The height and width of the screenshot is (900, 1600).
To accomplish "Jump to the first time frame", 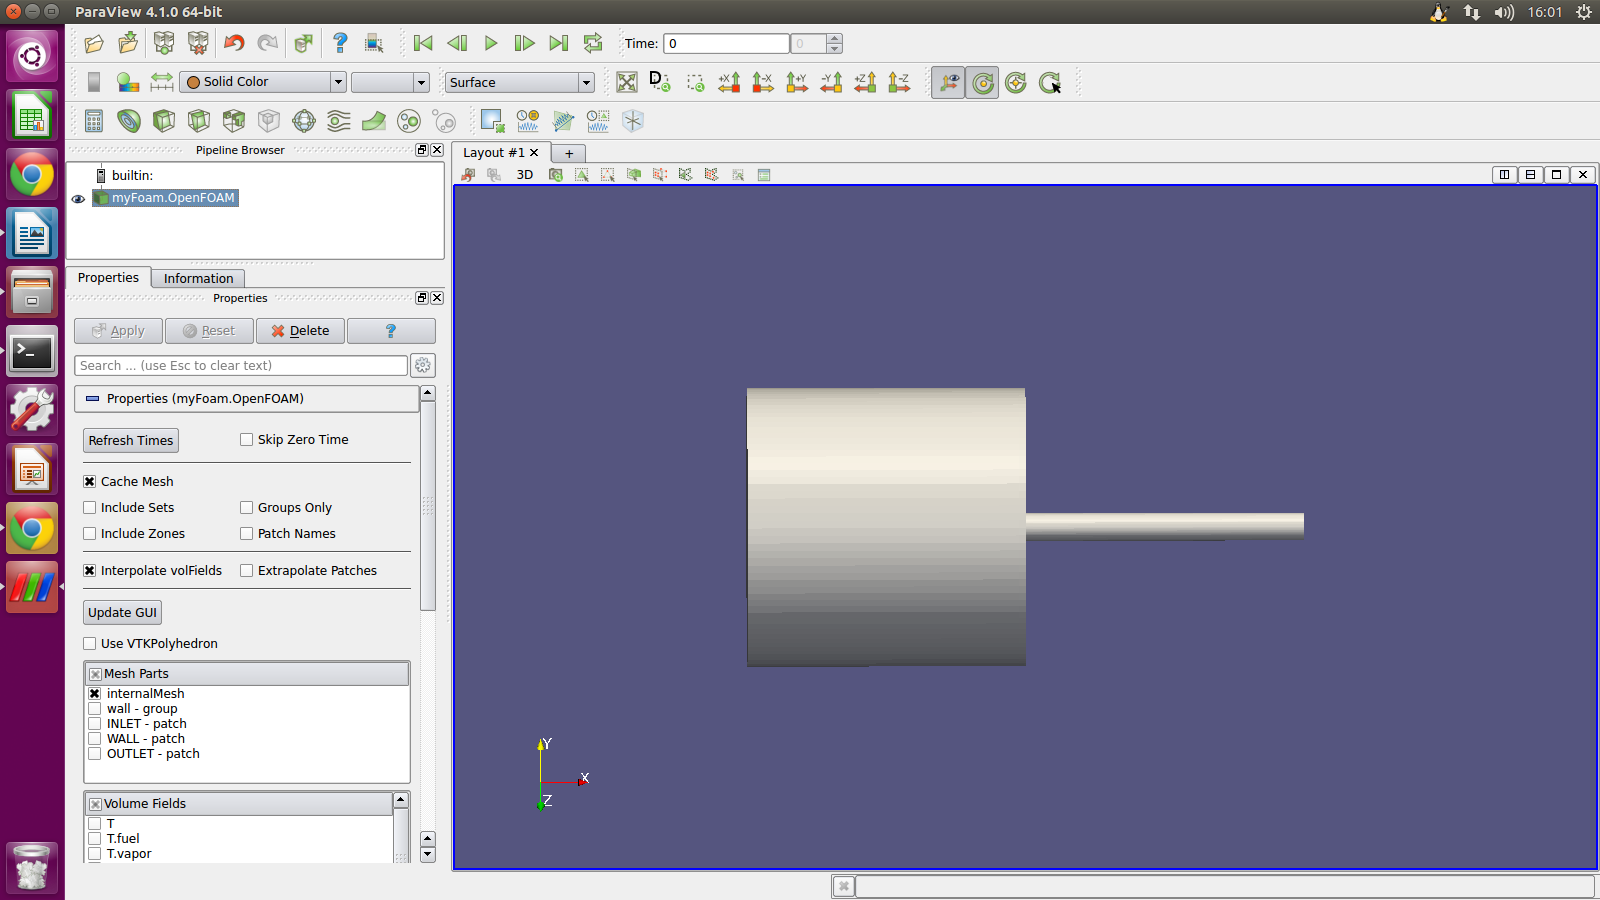I will tap(423, 43).
